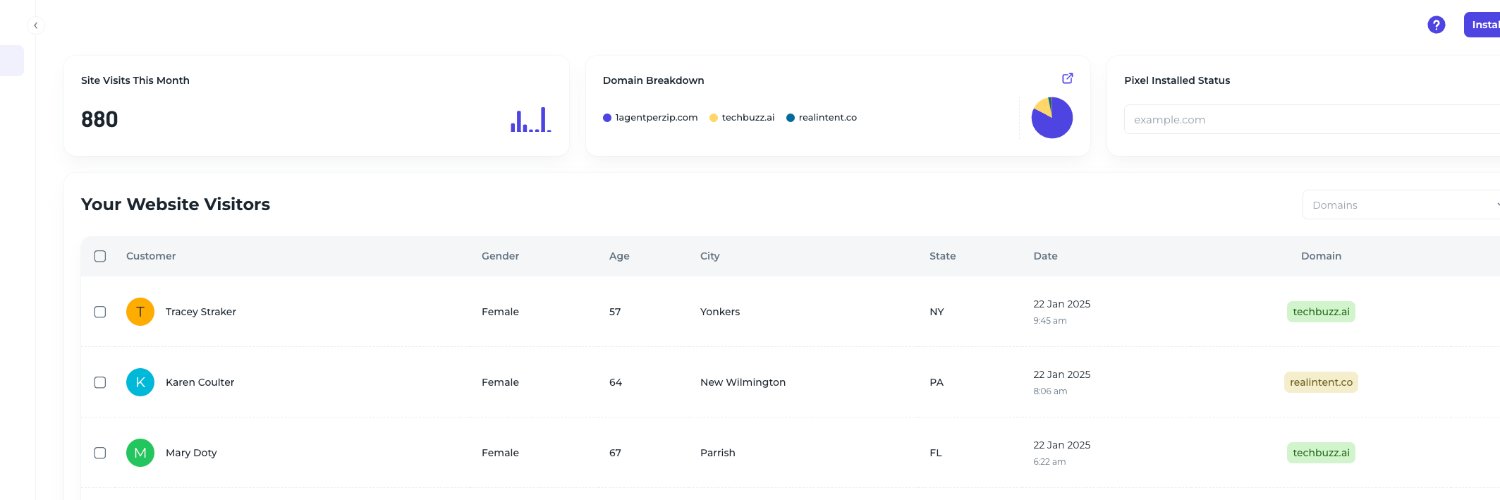Click the 8:06 am timestamp
1500x500 pixels.
coord(1050,391)
